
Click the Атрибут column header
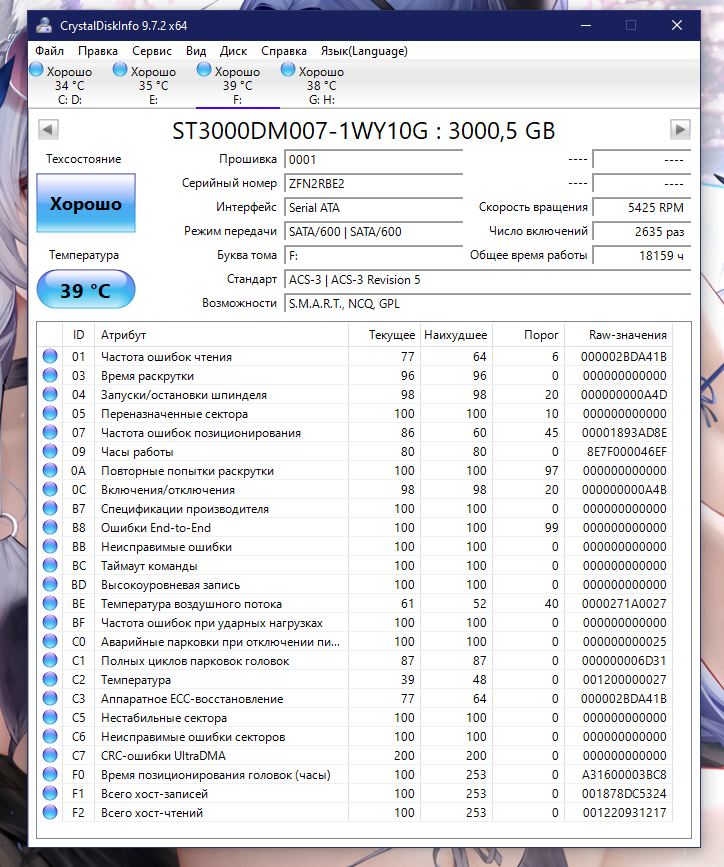tap(221, 335)
